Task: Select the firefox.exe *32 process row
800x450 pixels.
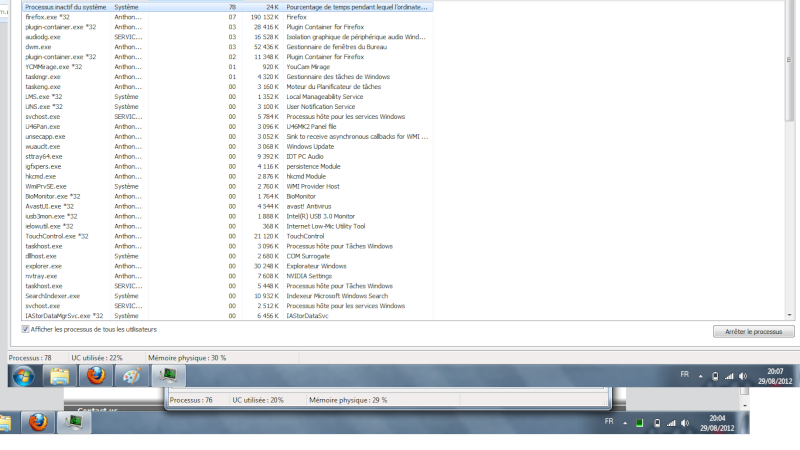Action: 228,17
